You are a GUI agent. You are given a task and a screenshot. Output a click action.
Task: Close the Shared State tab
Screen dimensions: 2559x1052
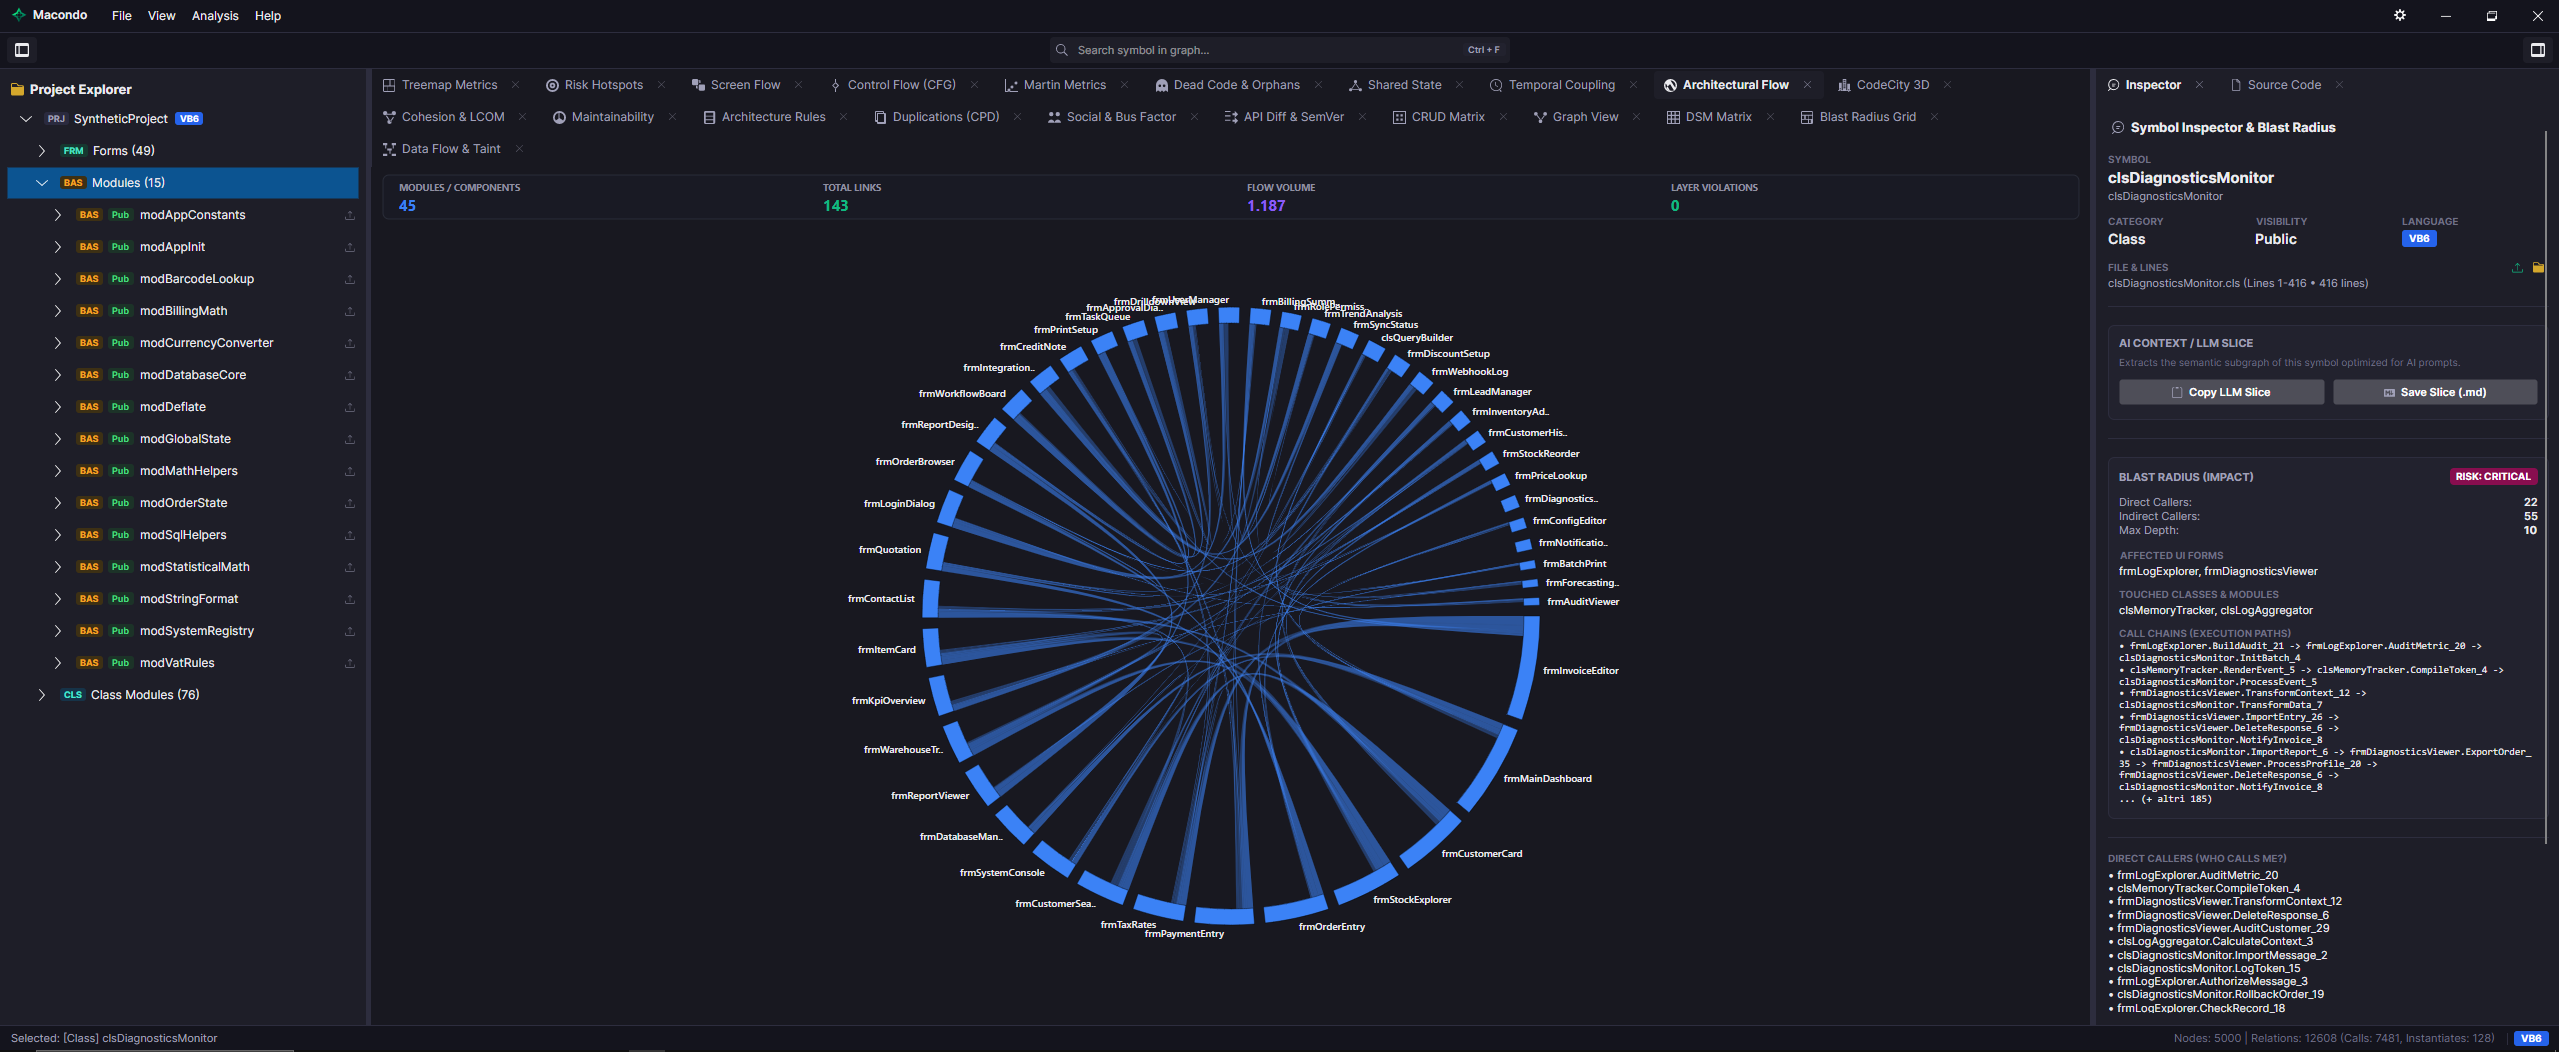pos(1459,85)
